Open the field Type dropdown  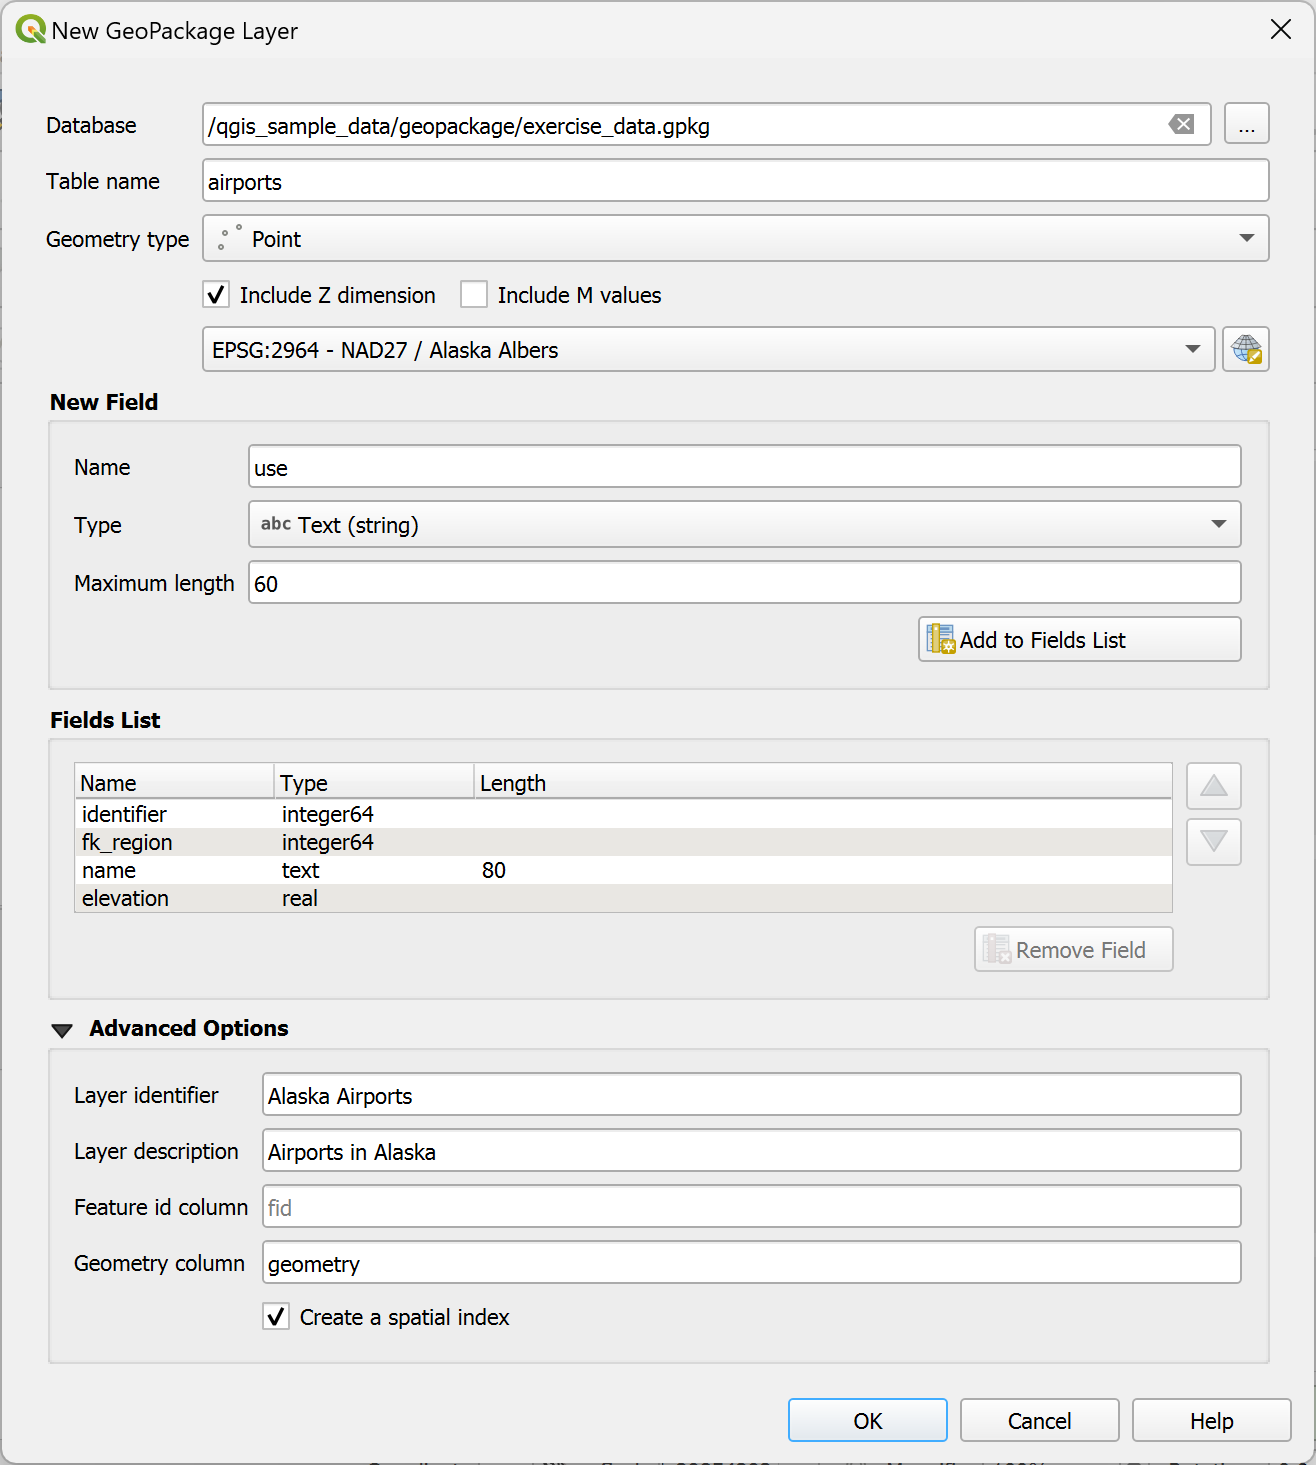(744, 525)
